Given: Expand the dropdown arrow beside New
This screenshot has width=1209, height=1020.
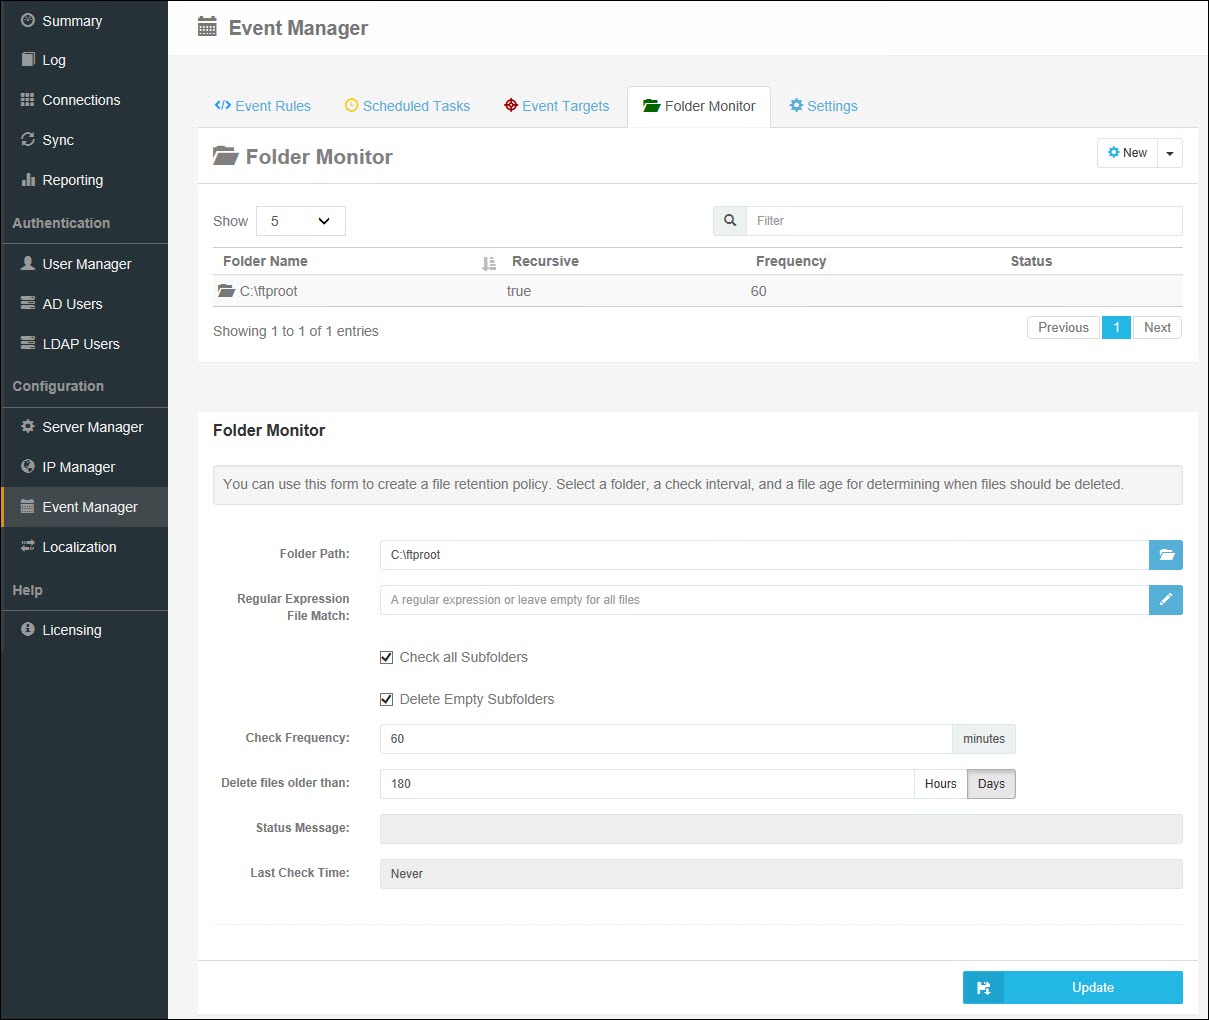Looking at the screenshot, I should coord(1170,152).
